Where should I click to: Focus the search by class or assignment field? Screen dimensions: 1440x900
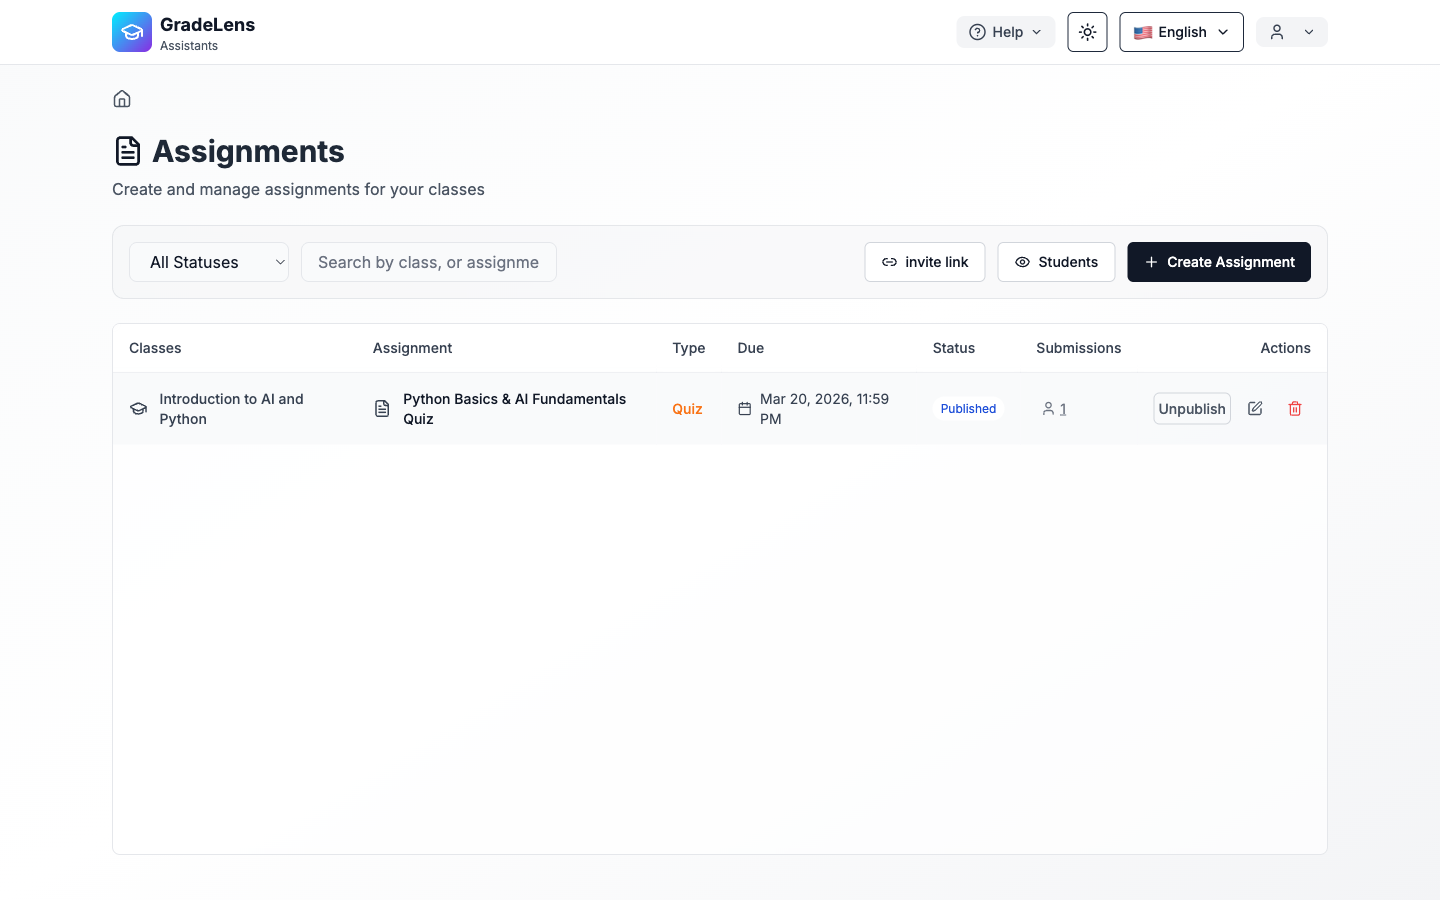click(x=429, y=262)
